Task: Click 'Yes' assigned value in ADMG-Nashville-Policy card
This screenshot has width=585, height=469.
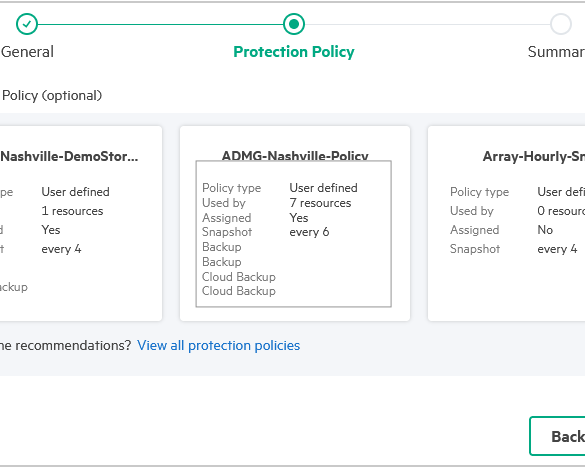Action: pos(299,218)
